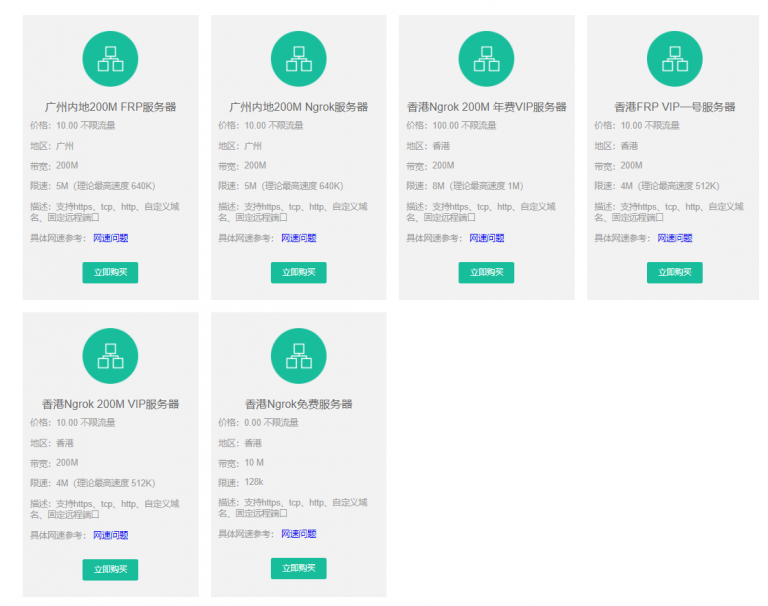
Task: Click the 香港FRP VIP一号服务器 title text
Action: pos(674,107)
